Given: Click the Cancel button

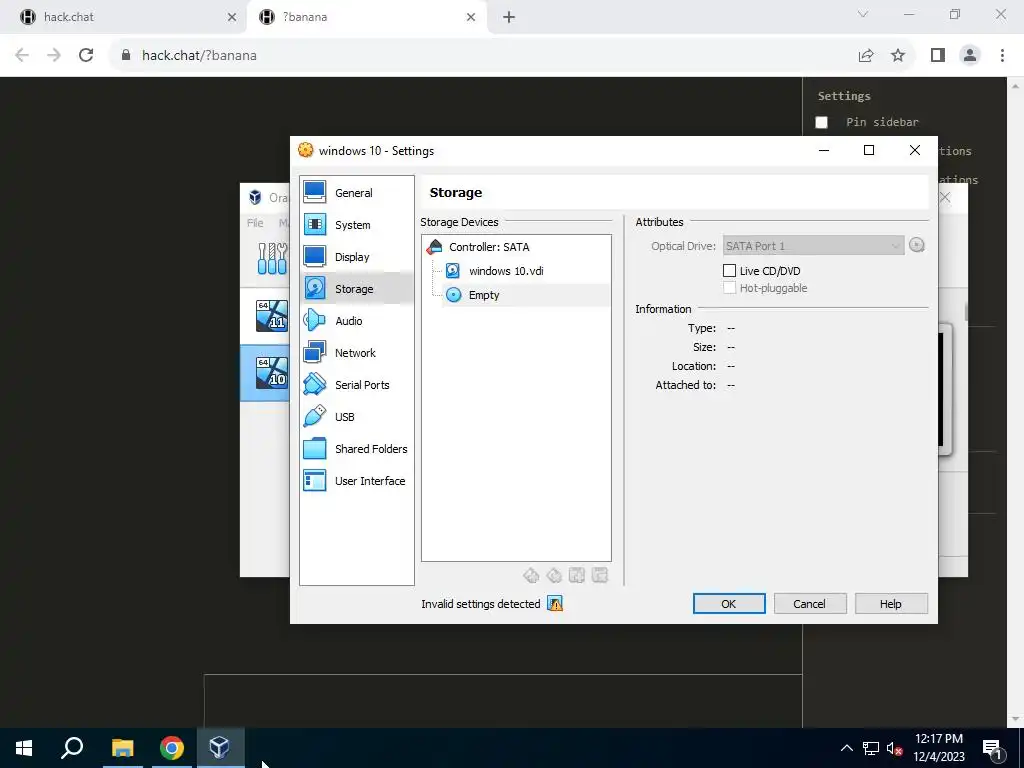Looking at the screenshot, I should pos(810,604).
